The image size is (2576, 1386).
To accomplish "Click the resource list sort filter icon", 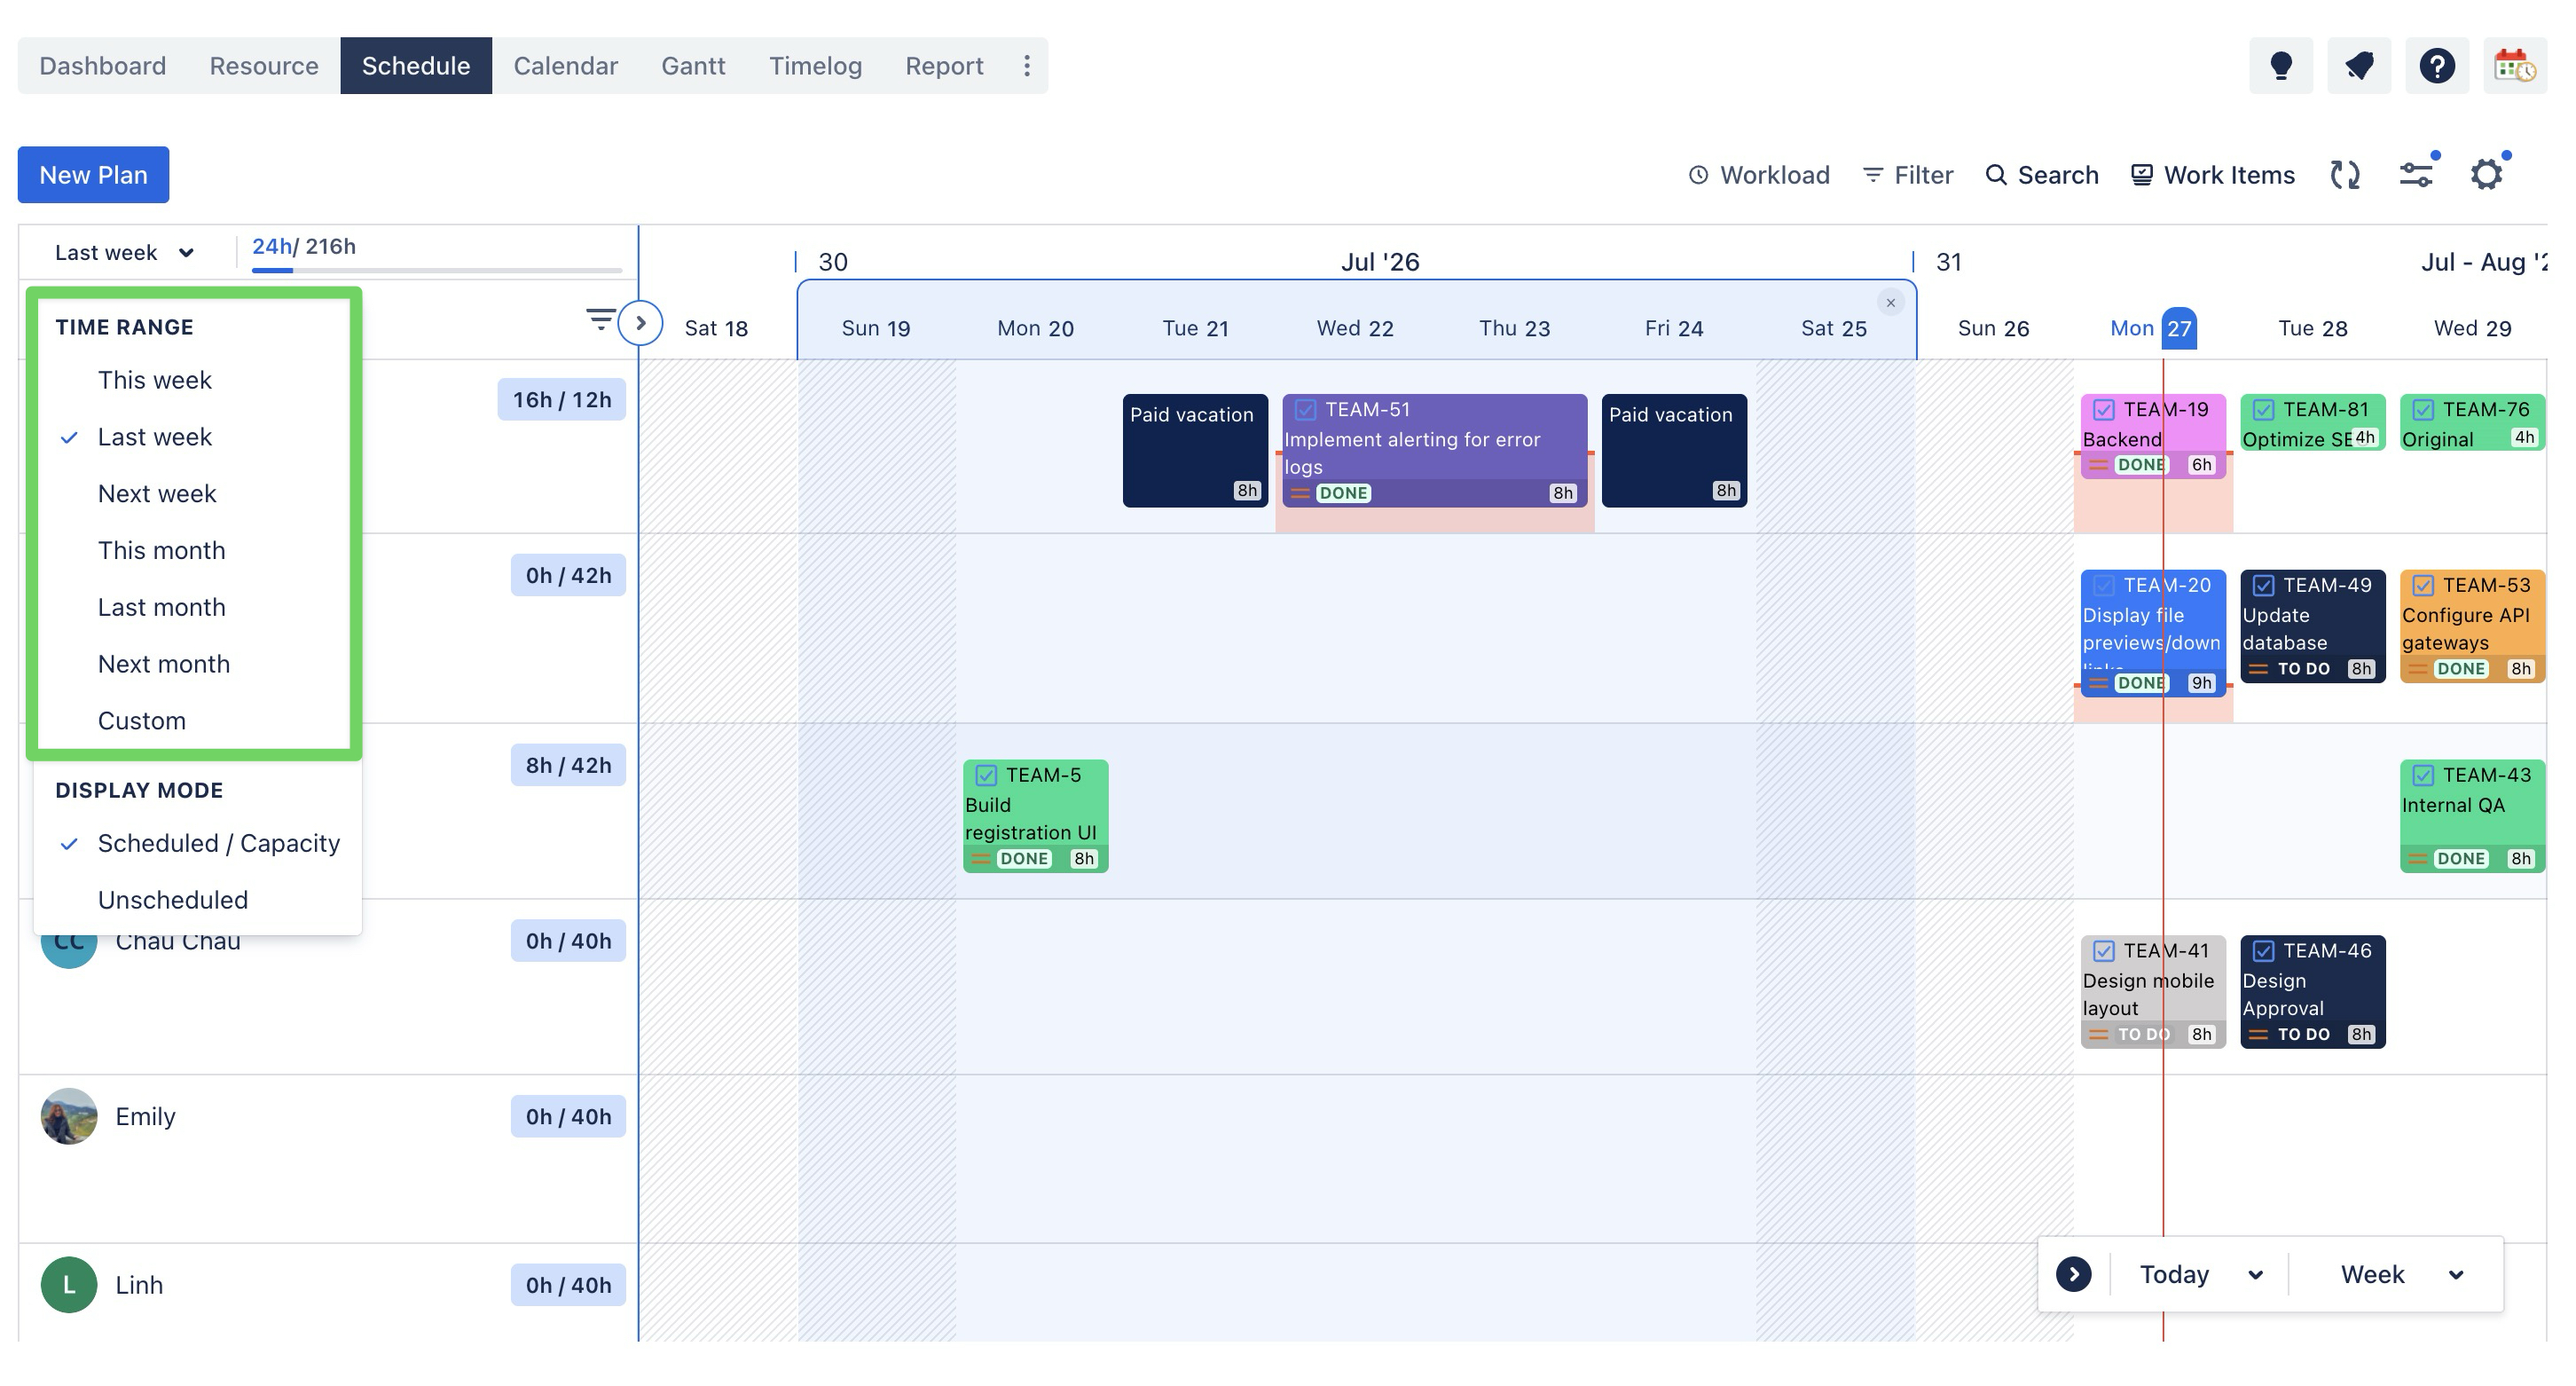I will tap(600, 320).
